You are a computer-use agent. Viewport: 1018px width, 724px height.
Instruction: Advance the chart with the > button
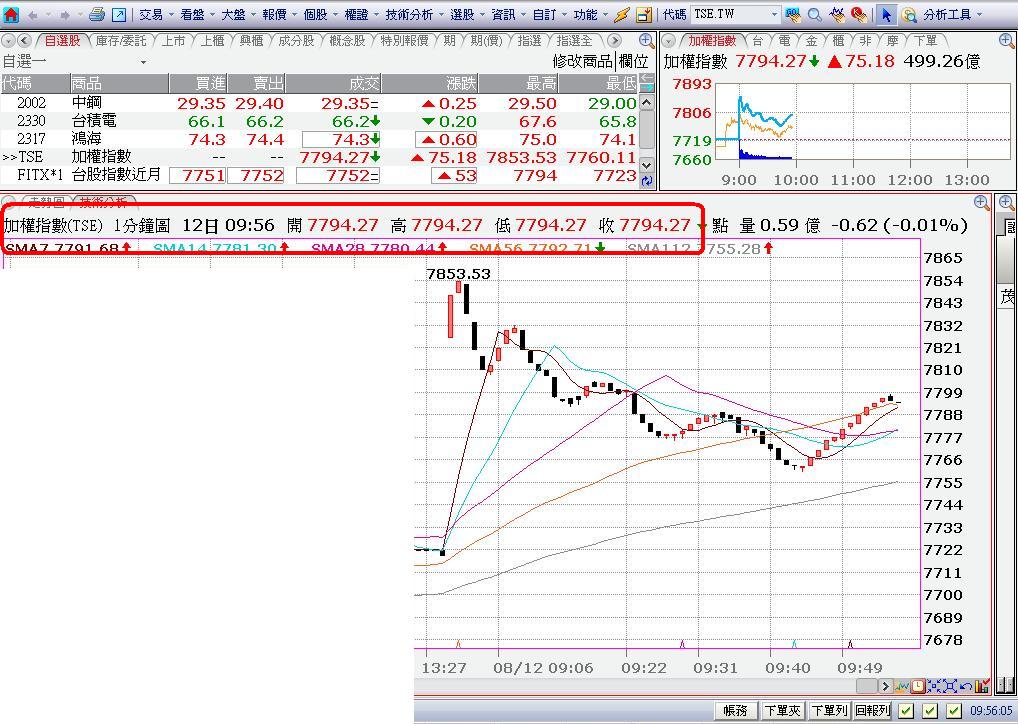(x=885, y=686)
